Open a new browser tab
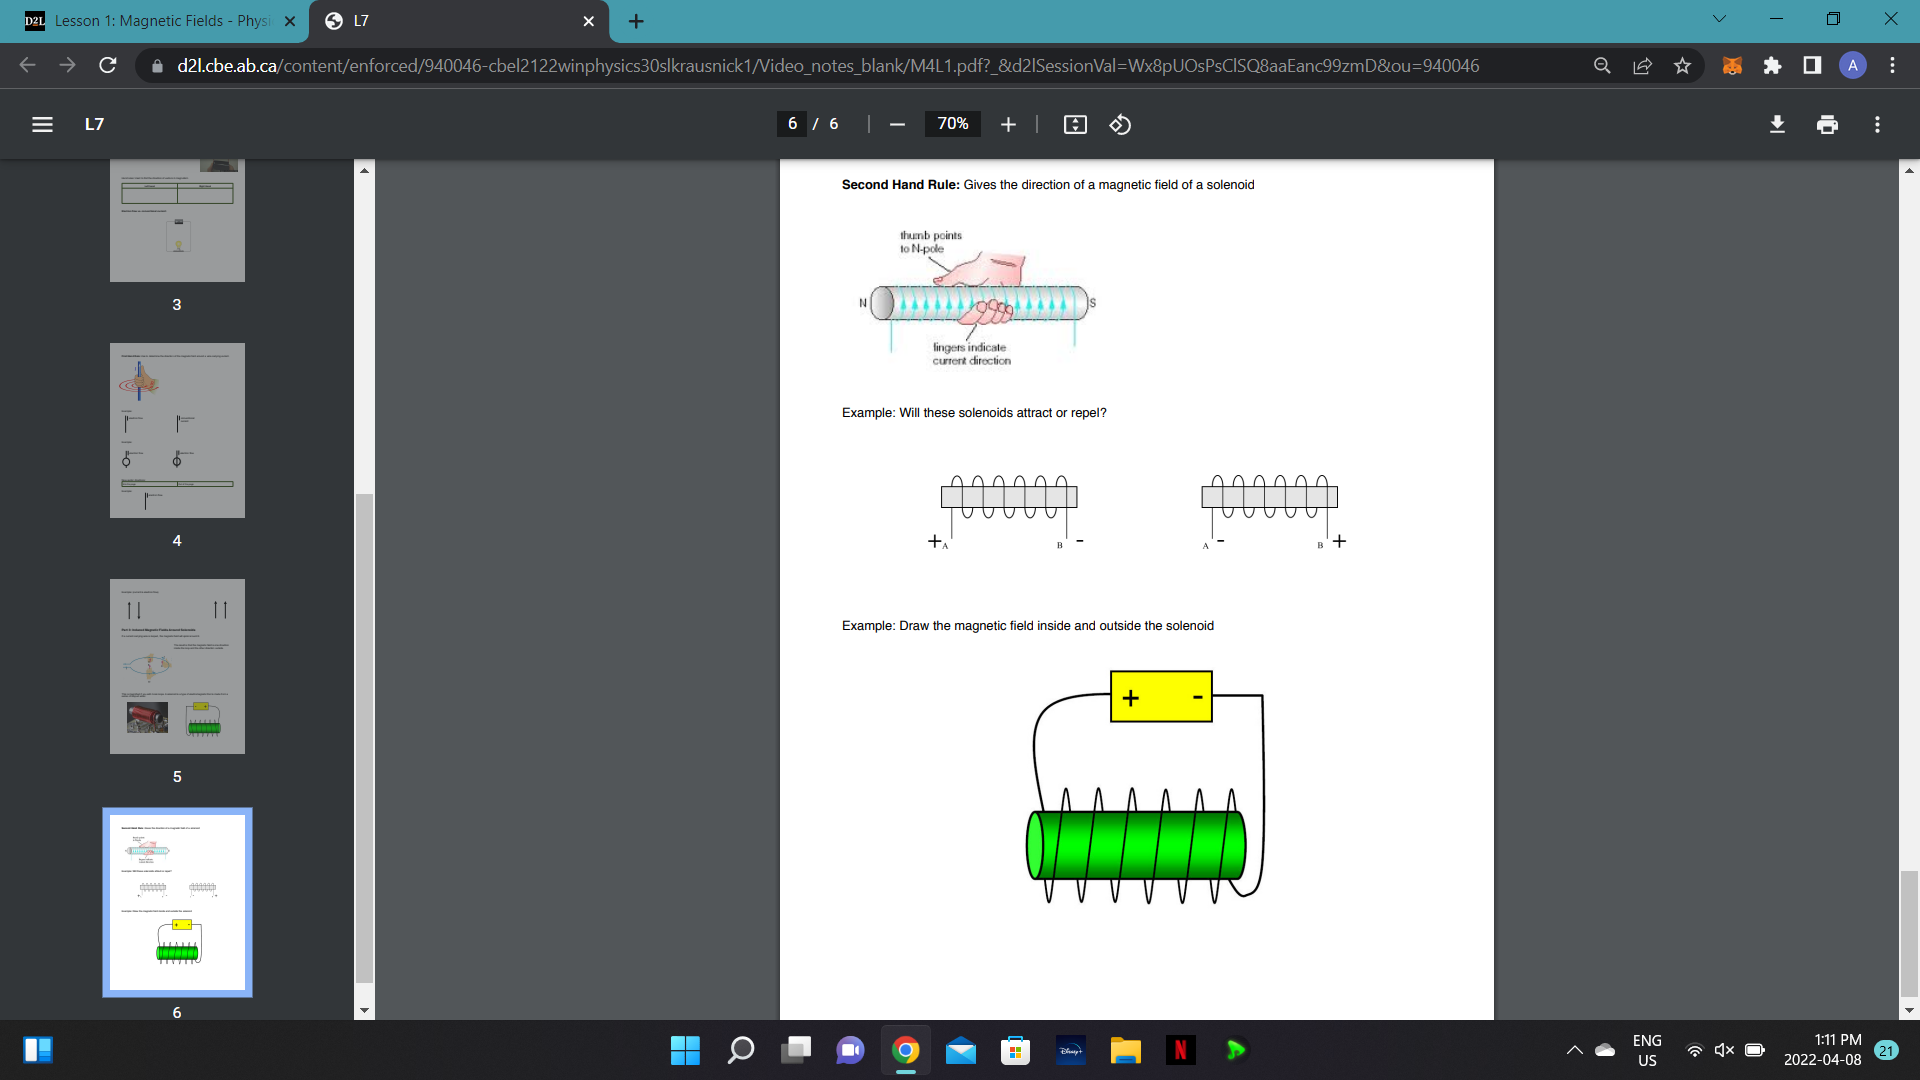The width and height of the screenshot is (1920, 1080). click(x=636, y=21)
